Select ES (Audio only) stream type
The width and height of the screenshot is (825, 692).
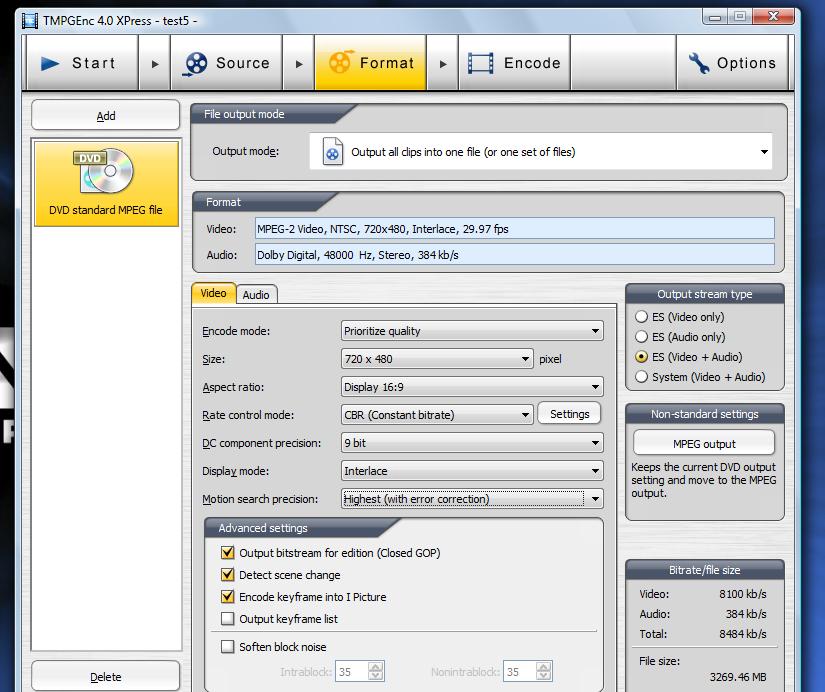(641, 337)
